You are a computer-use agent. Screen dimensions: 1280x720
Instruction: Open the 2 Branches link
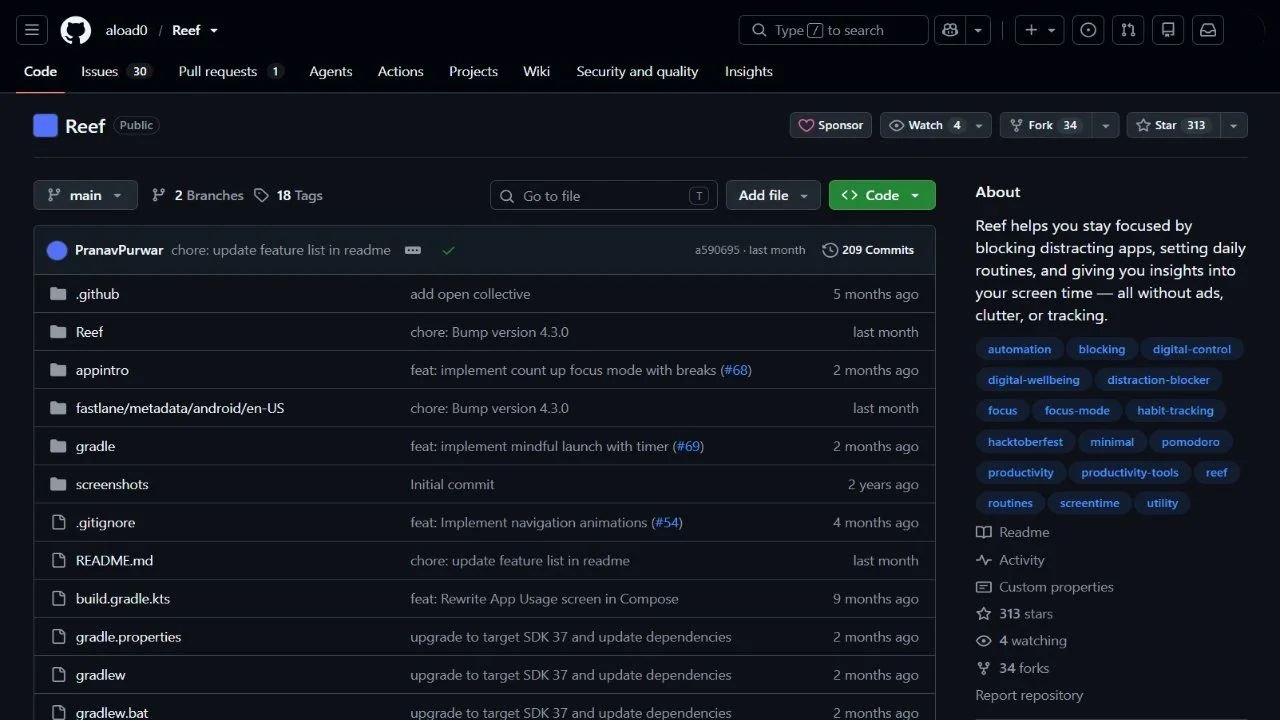[x=197, y=195]
